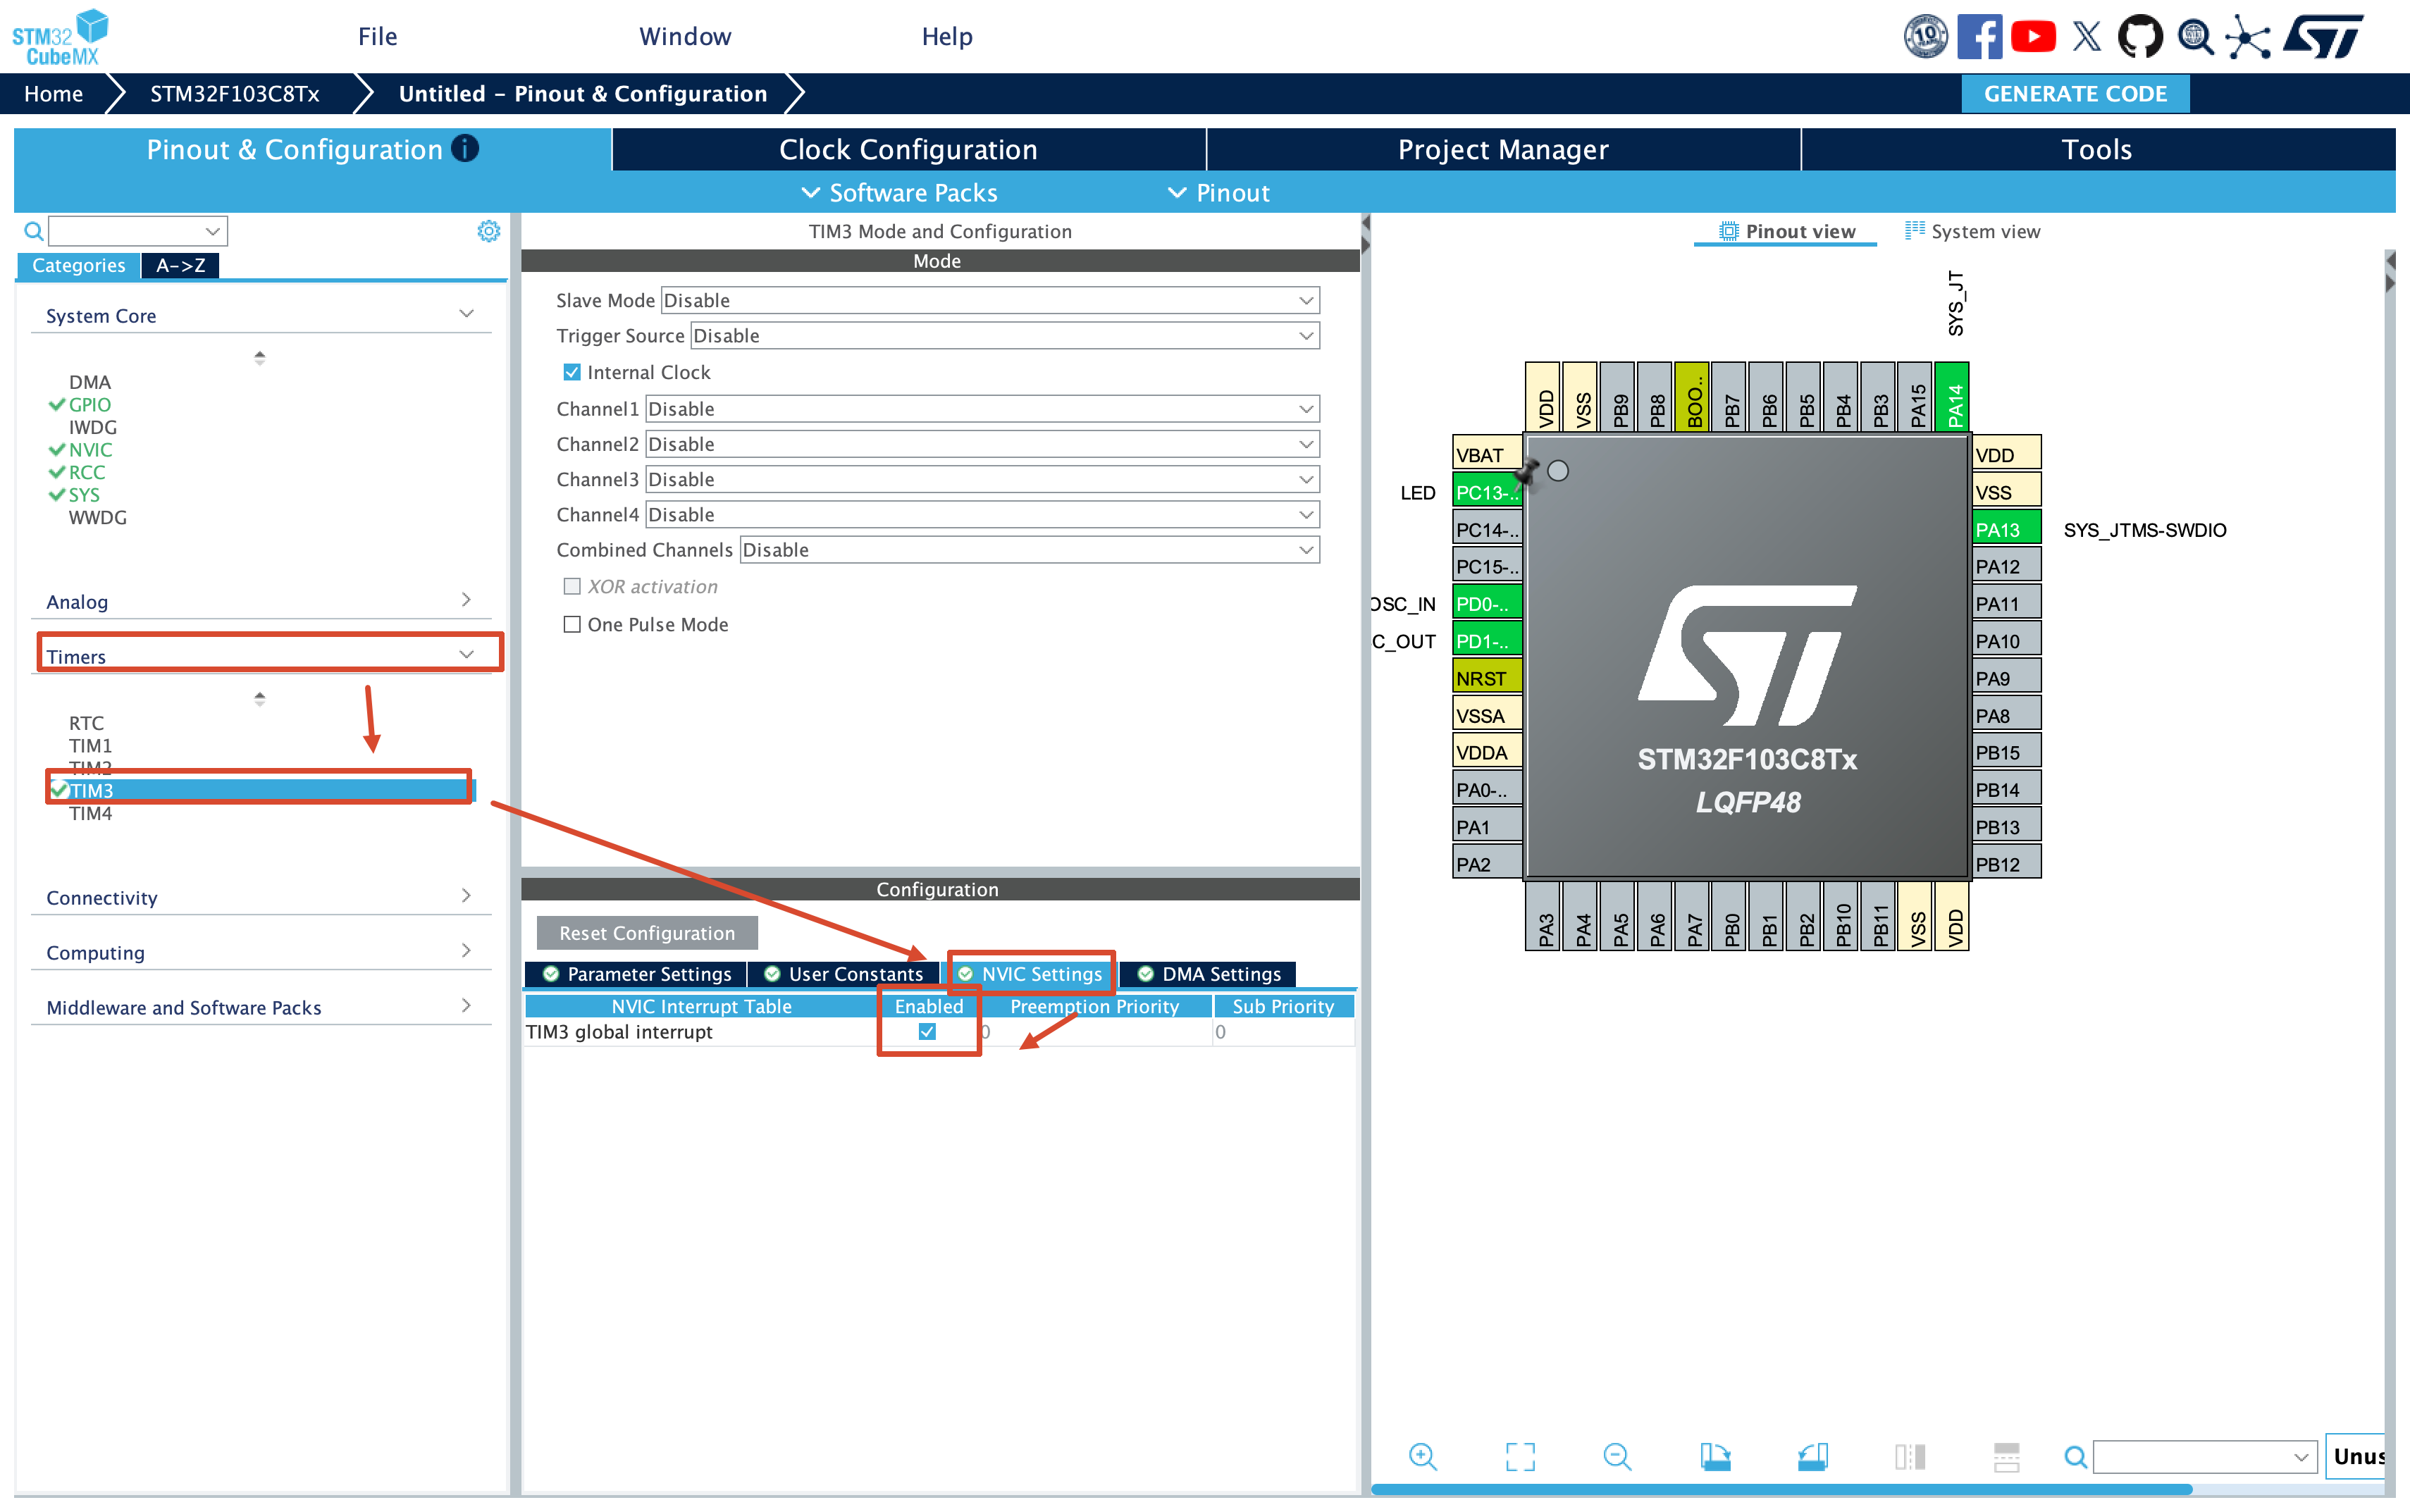Click the pin search magnifier below the chip

[x=2076, y=1457]
